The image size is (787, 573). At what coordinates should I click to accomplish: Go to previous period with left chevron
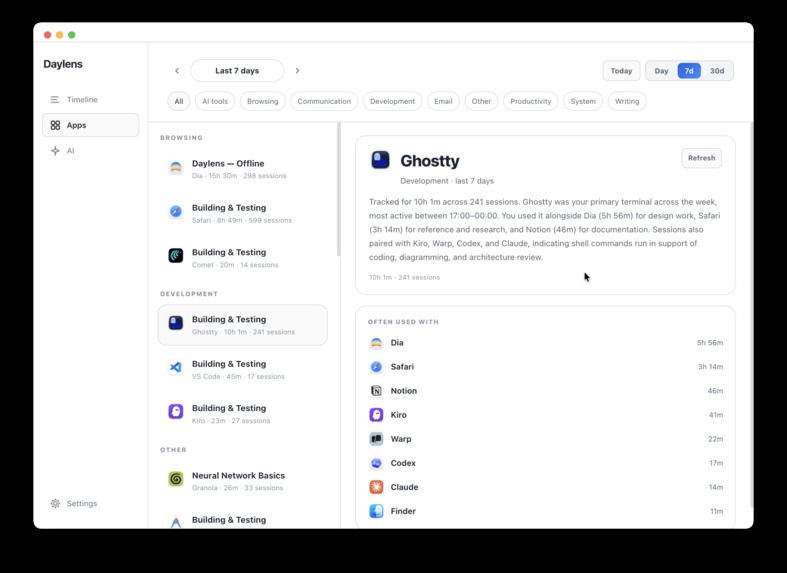click(177, 71)
